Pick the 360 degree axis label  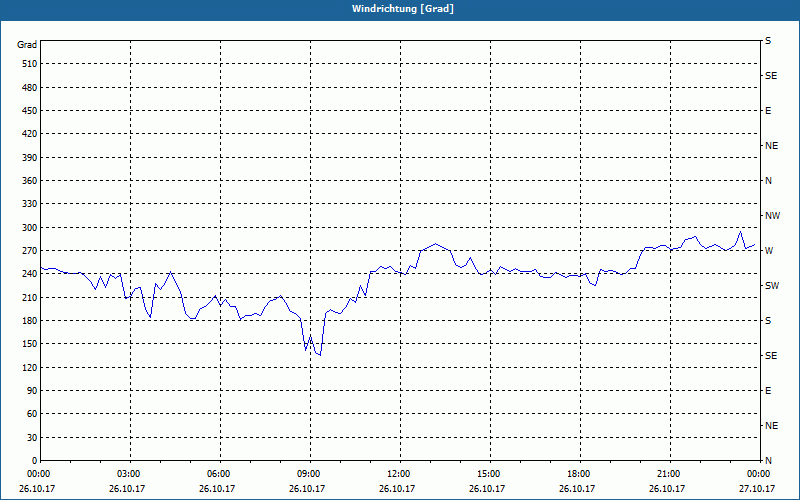(x=30, y=181)
